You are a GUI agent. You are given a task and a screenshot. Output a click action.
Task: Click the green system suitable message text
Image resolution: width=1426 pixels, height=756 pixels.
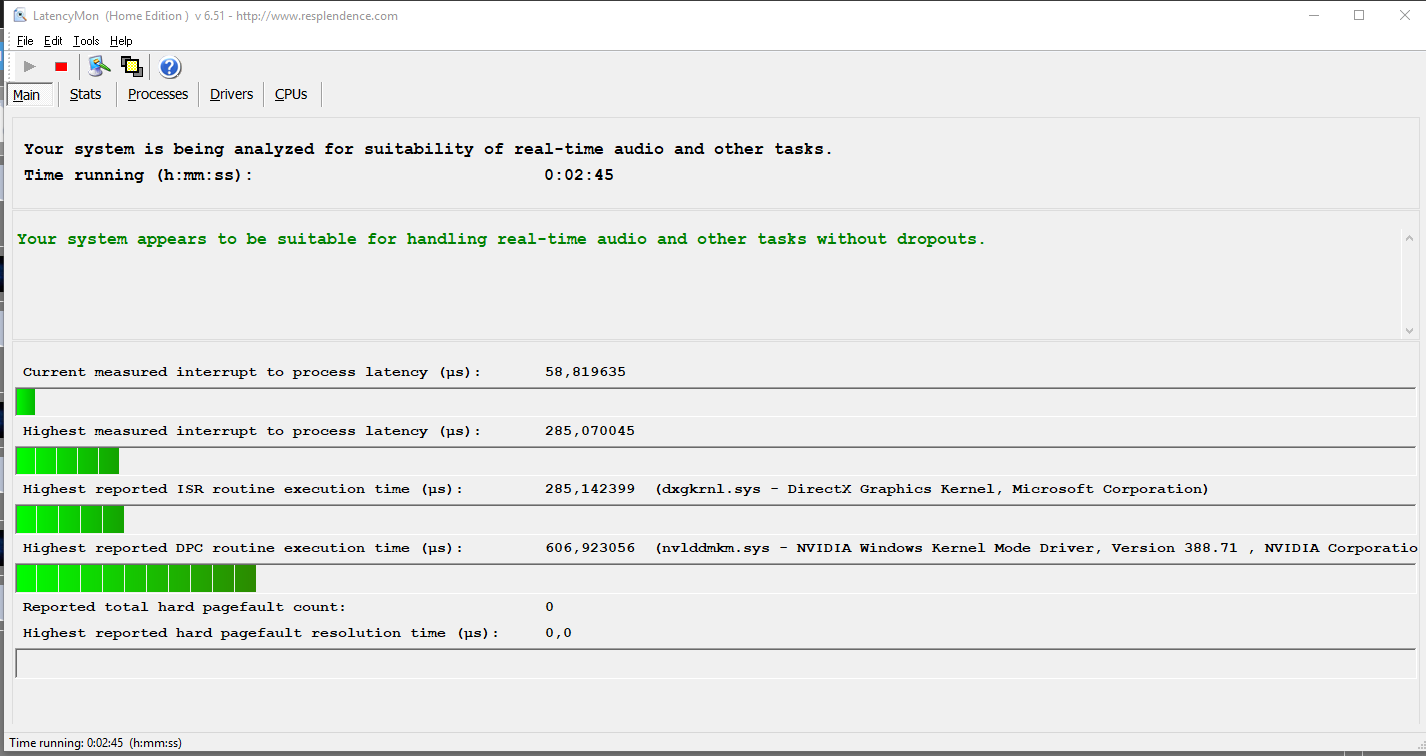point(501,239)
